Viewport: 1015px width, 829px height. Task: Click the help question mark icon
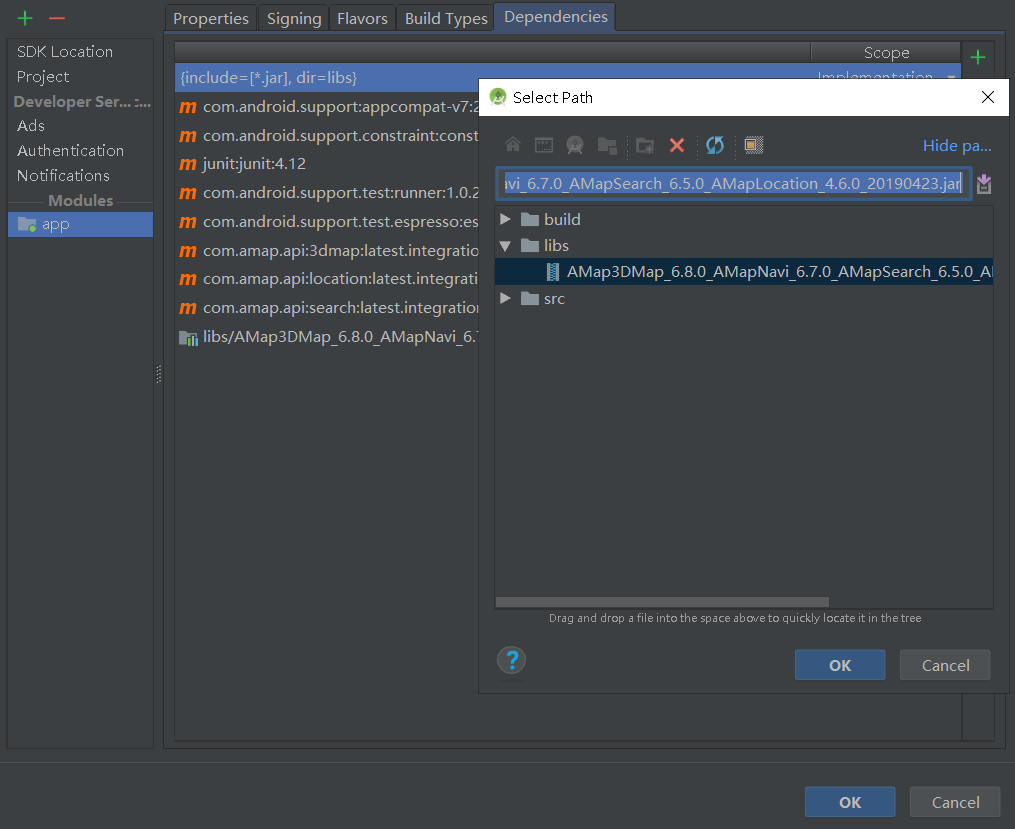[511, 660]
